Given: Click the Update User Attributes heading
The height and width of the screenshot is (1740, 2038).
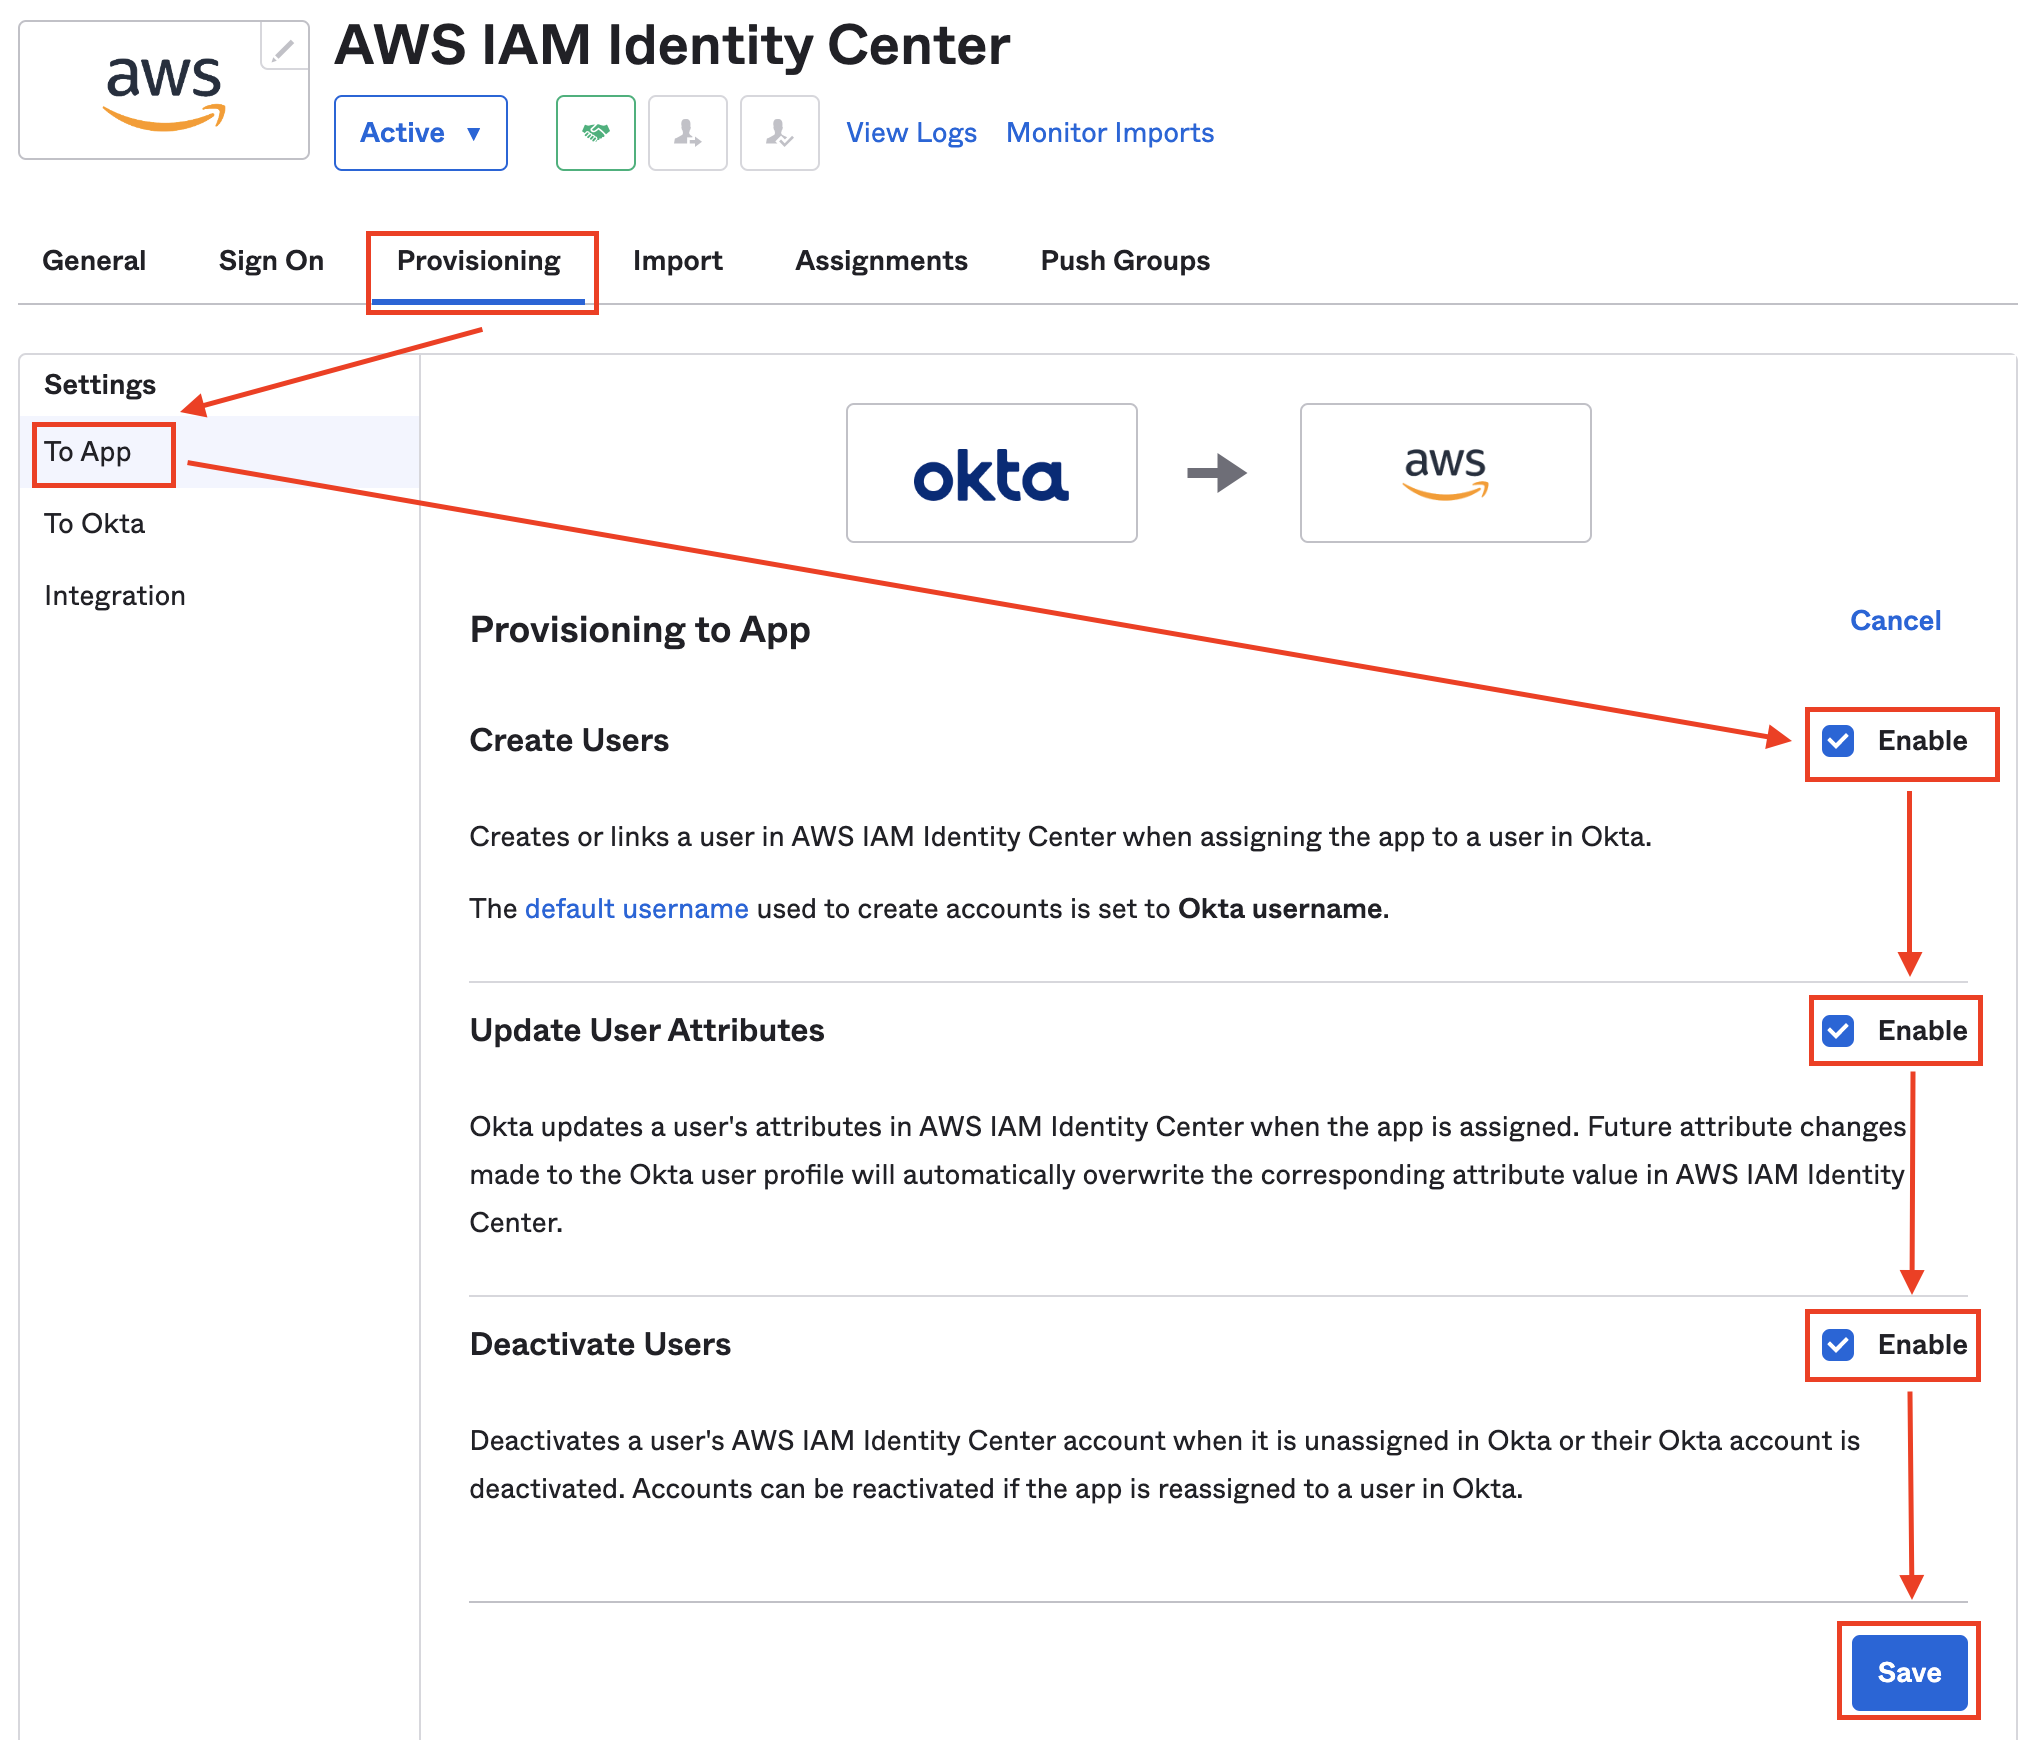Looking at the screenshot, I should pos(647,1031).
